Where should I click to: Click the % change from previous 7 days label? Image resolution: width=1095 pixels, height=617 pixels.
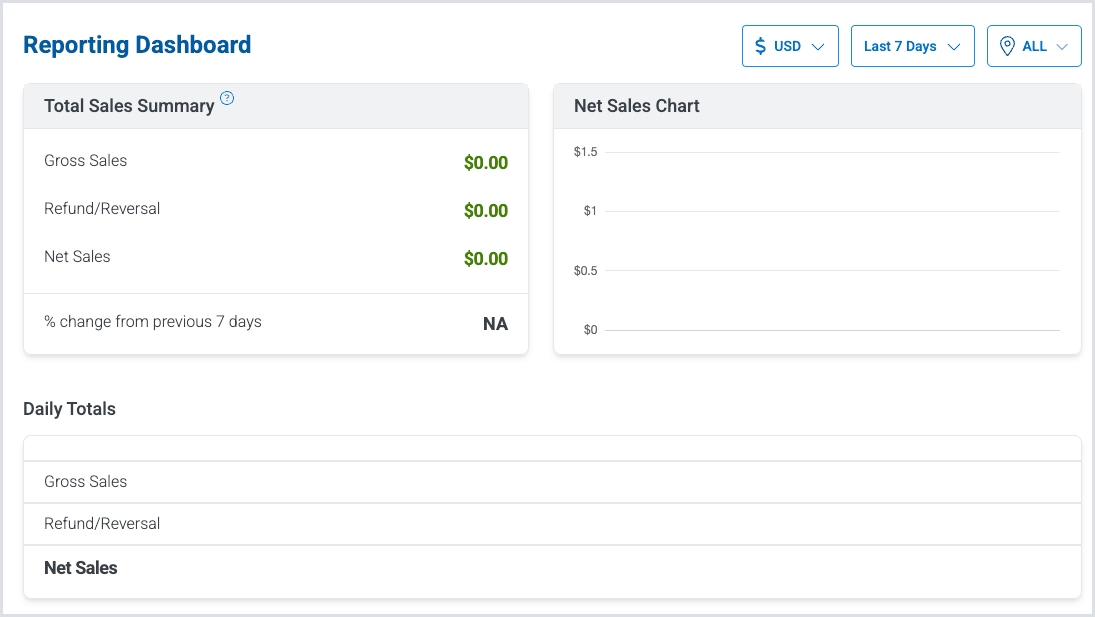(153, 322)
